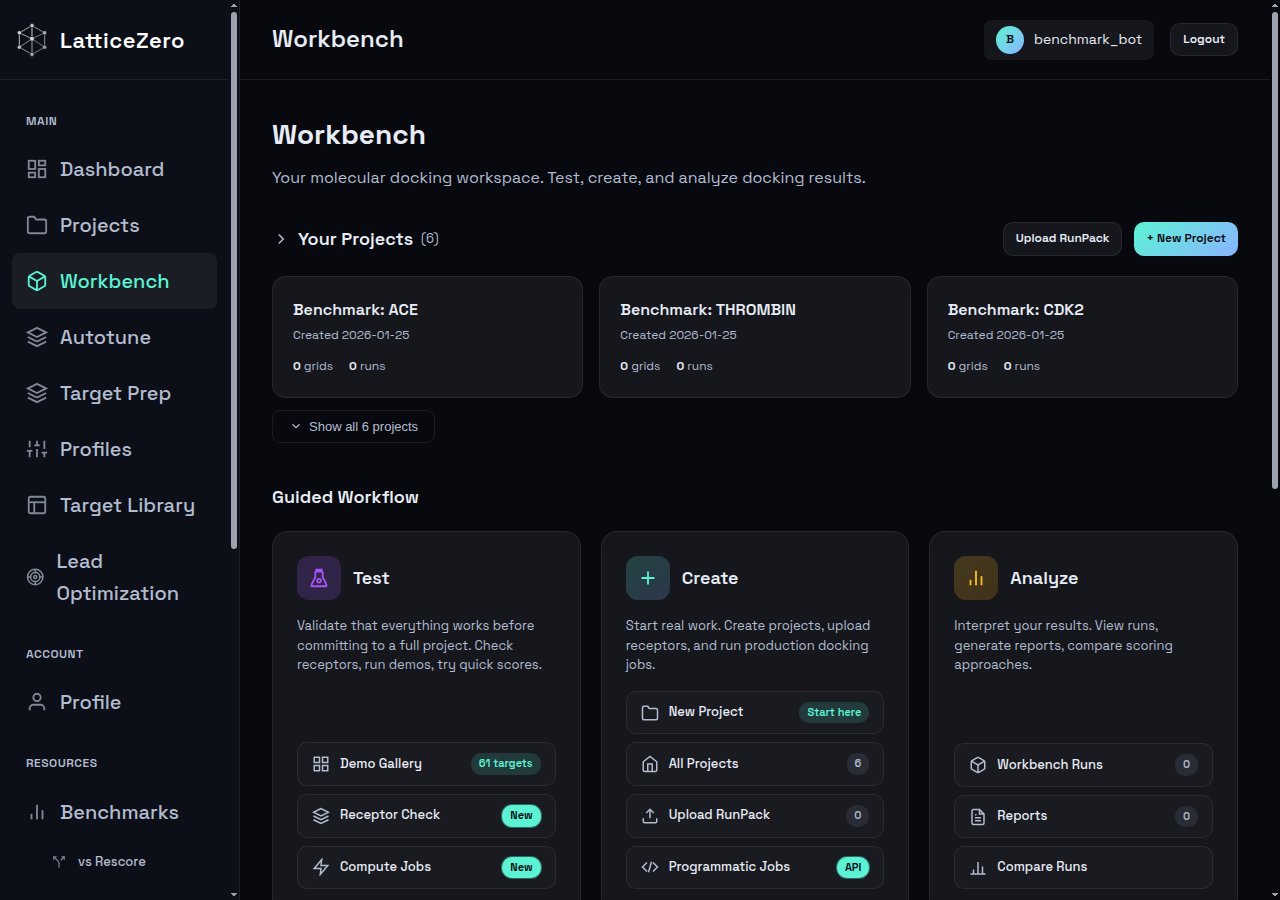
Task: Click the Dashboard grid icon in sidebar
Action: (37, 169)
